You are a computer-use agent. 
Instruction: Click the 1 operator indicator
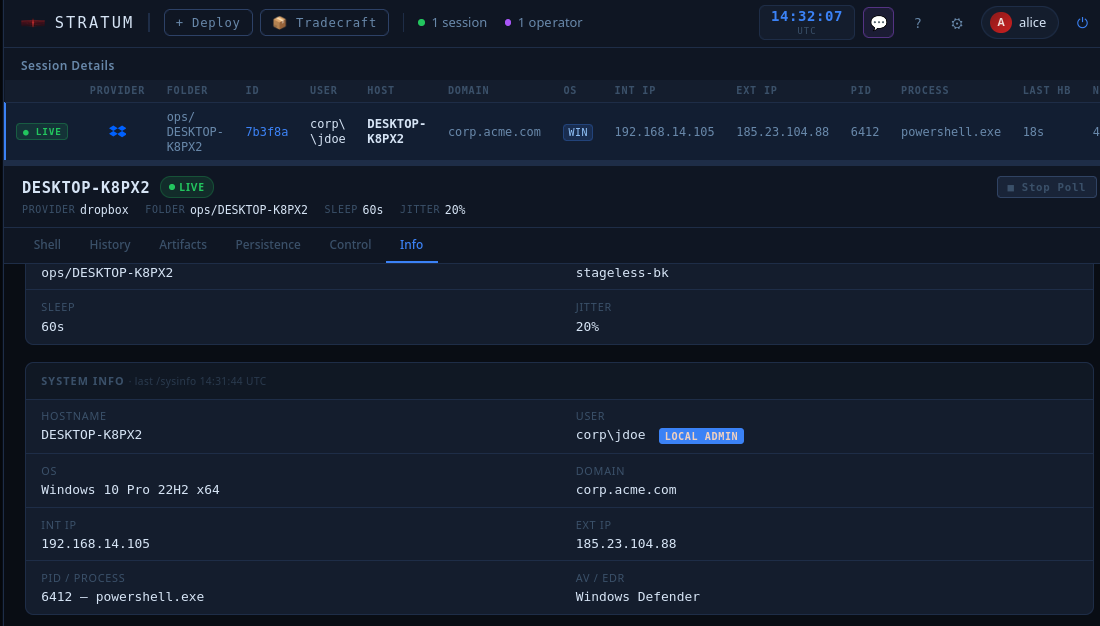(x=544, y=22)
